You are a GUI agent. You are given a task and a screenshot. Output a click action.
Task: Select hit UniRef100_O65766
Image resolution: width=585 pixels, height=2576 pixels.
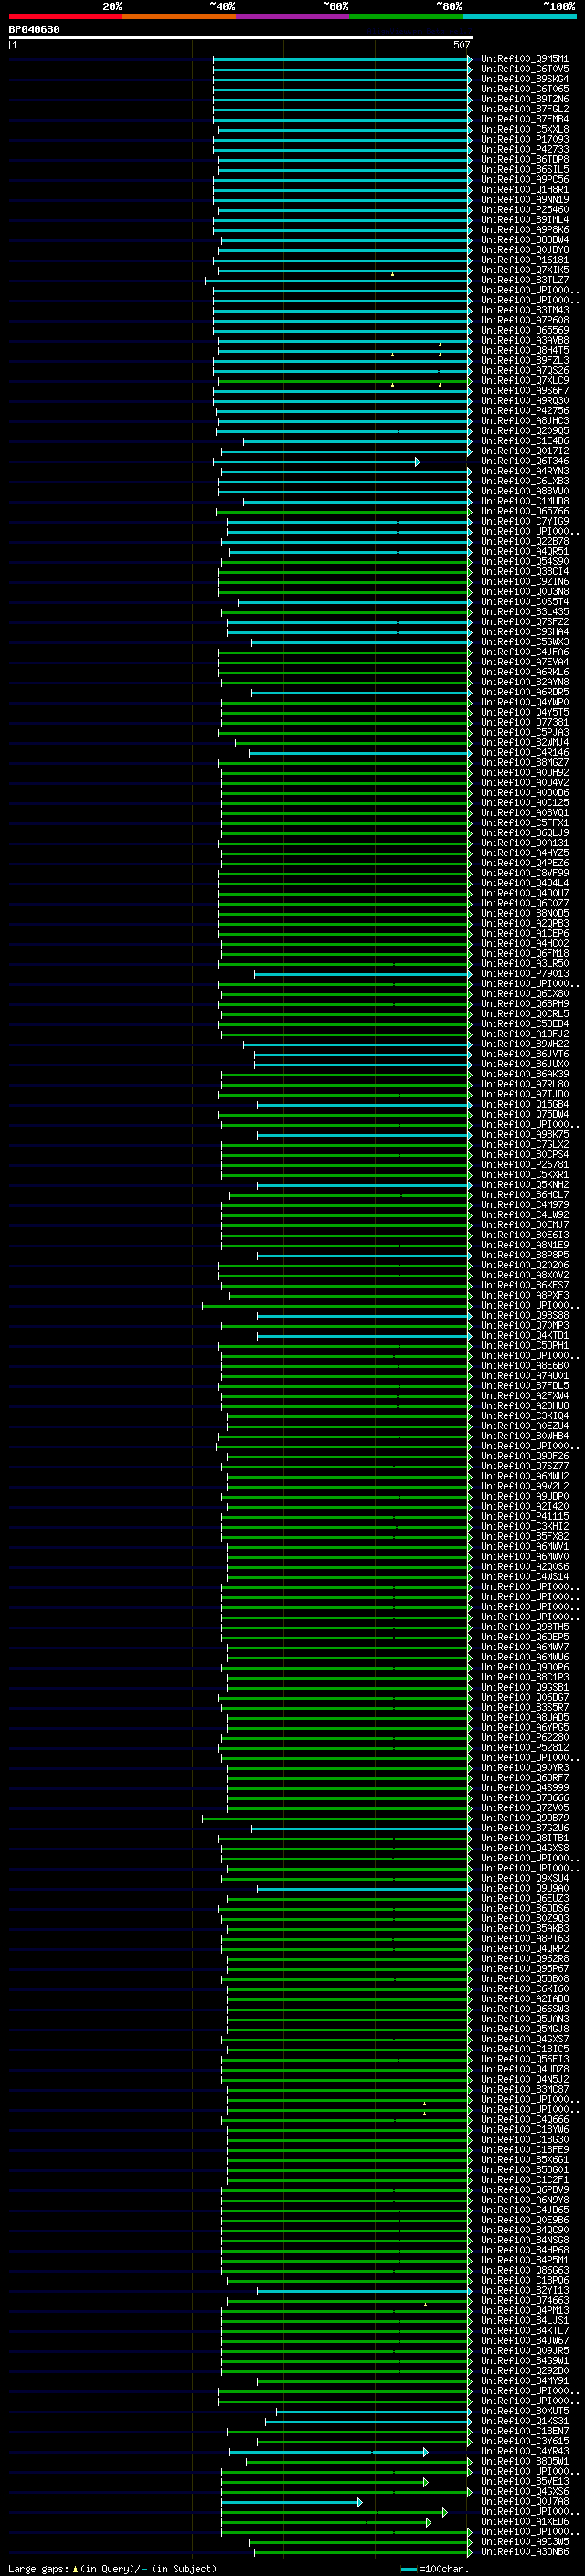(525, 511)
